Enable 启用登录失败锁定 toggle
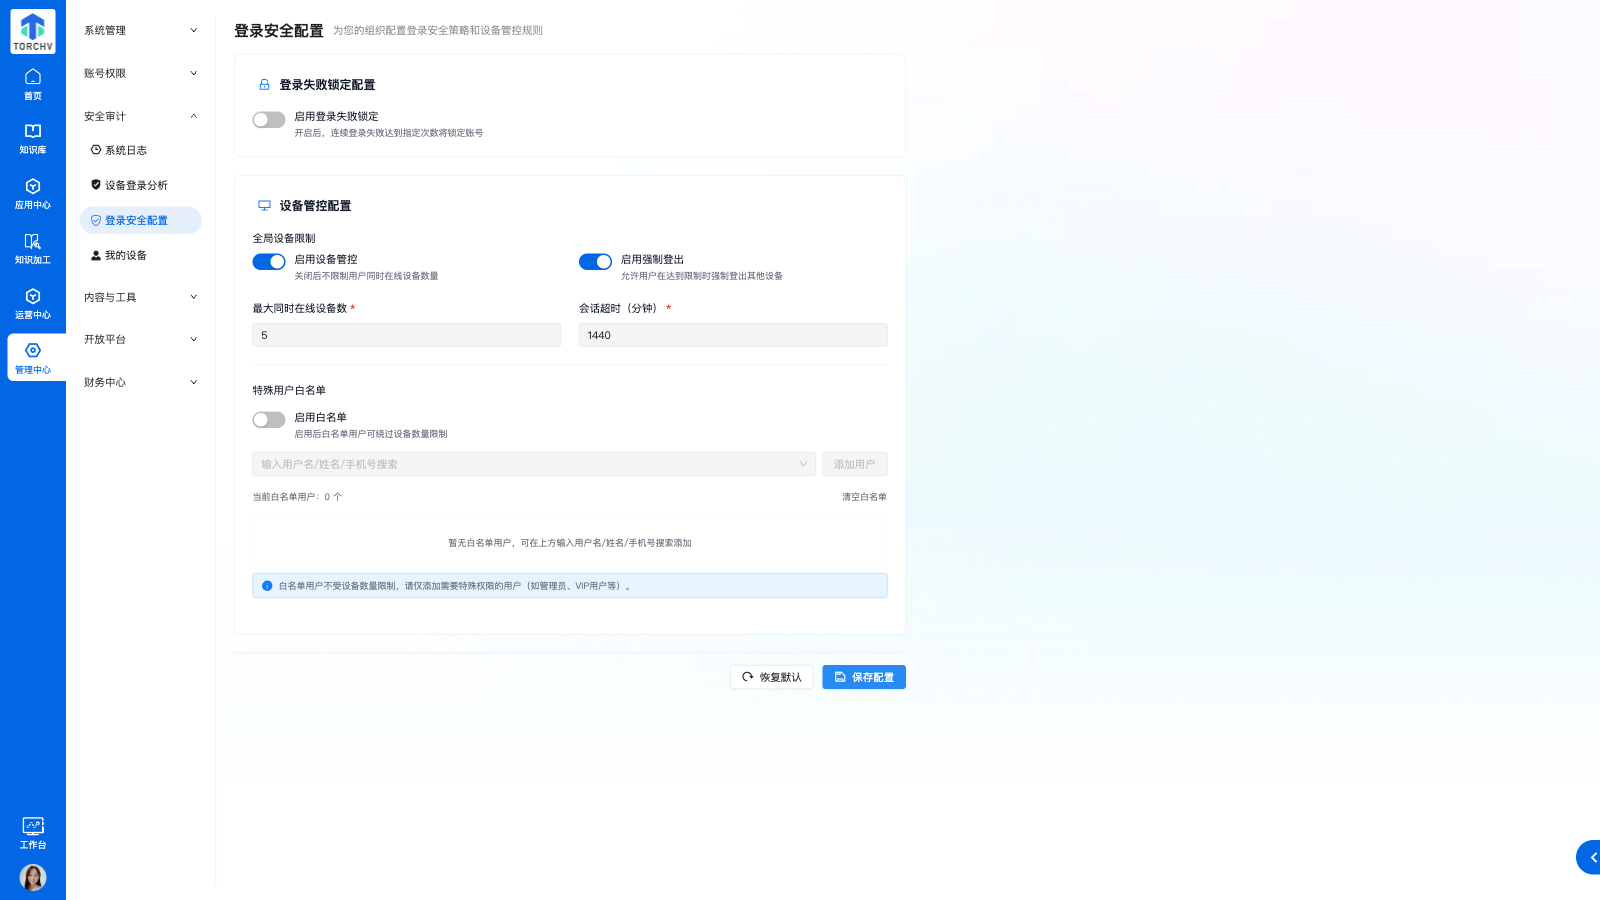 (x=269, y=120)
